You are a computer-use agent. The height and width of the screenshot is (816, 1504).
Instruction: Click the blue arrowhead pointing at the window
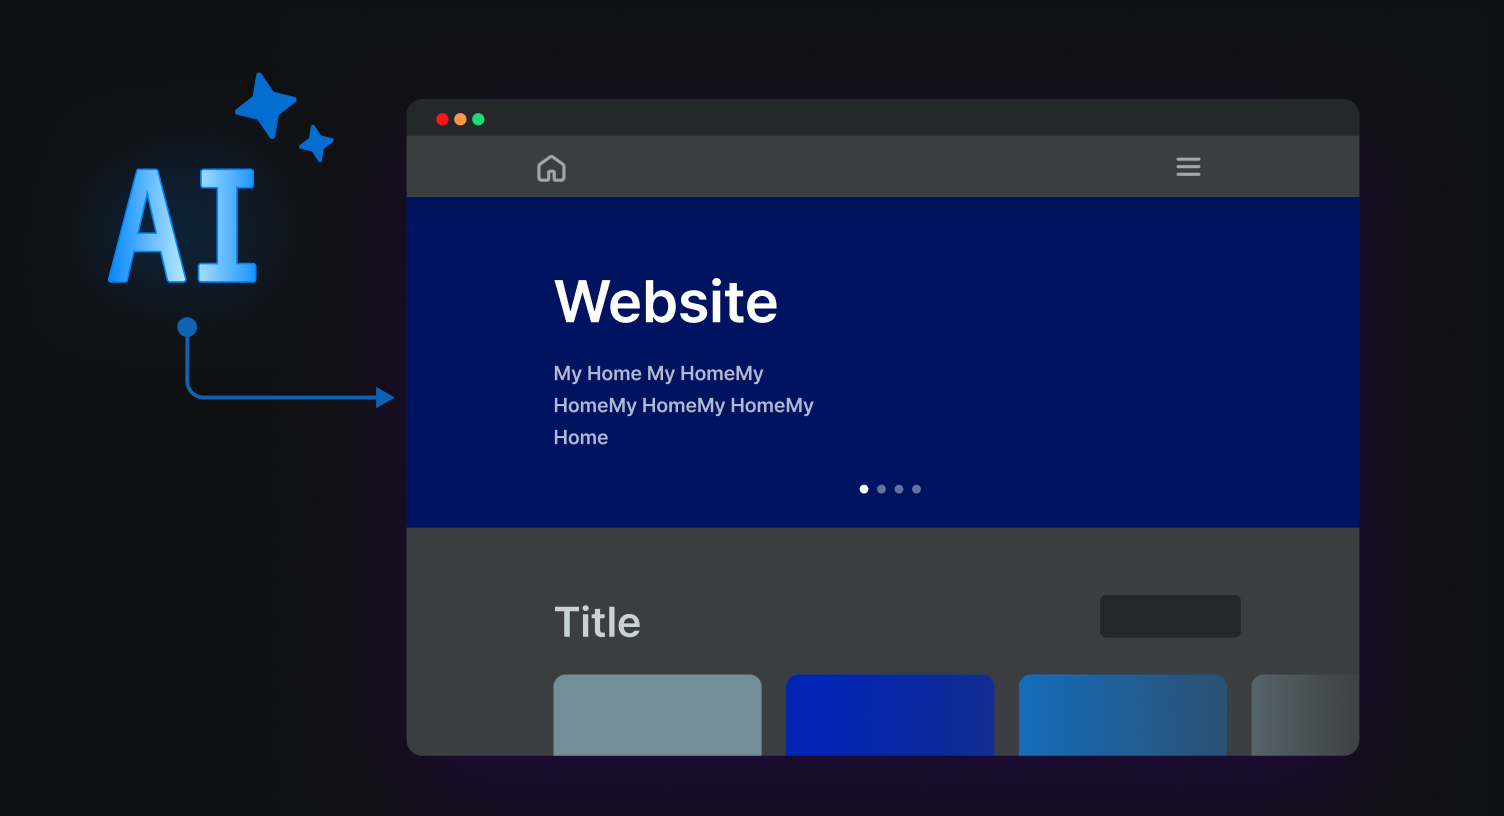[x=384, y=398]
